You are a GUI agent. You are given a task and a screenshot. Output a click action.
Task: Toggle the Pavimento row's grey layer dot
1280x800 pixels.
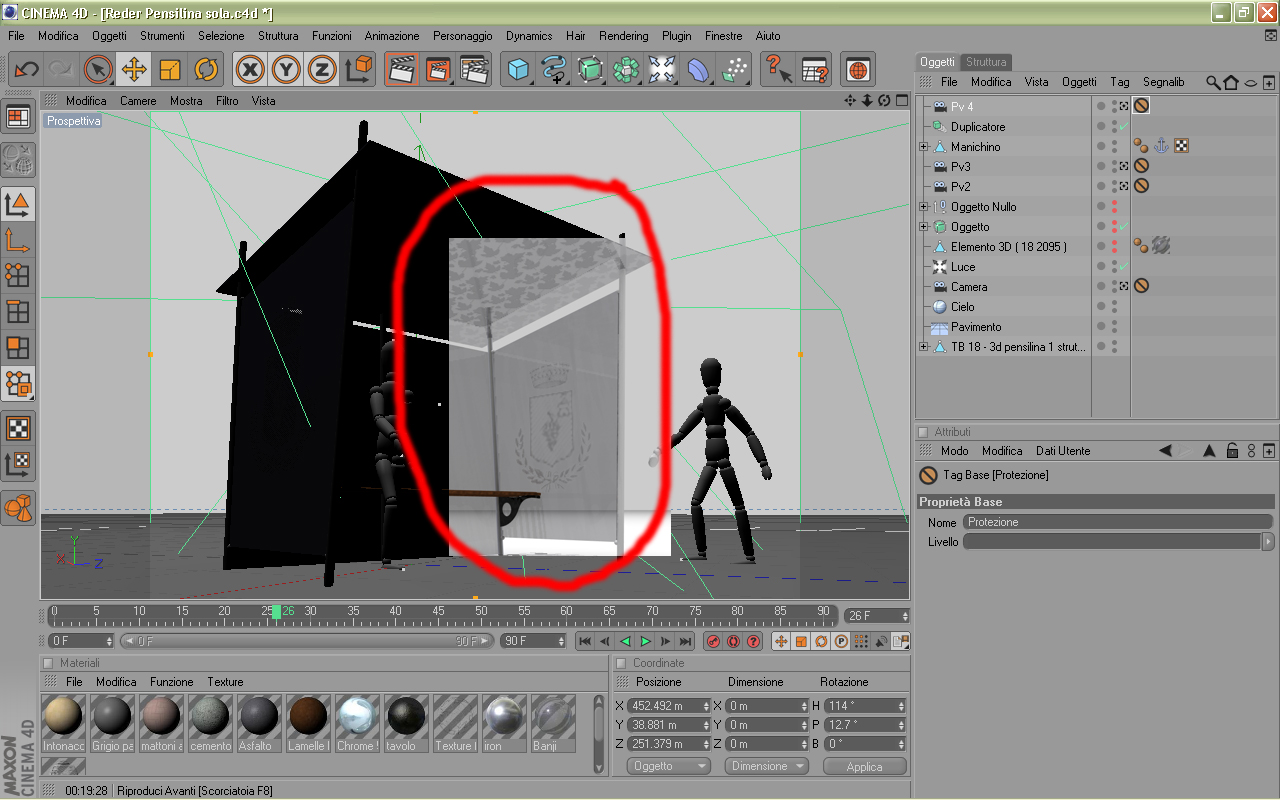pyautogui.click(x=1101, y=327)
